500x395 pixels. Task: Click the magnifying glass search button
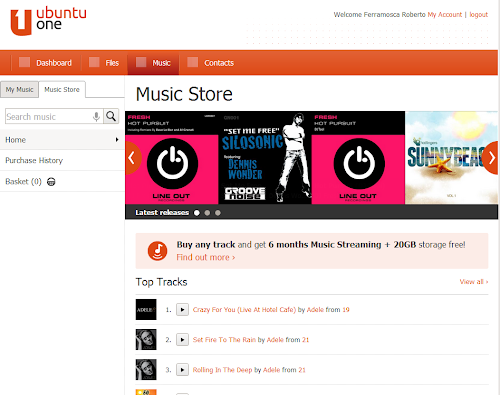coord(111,116)
